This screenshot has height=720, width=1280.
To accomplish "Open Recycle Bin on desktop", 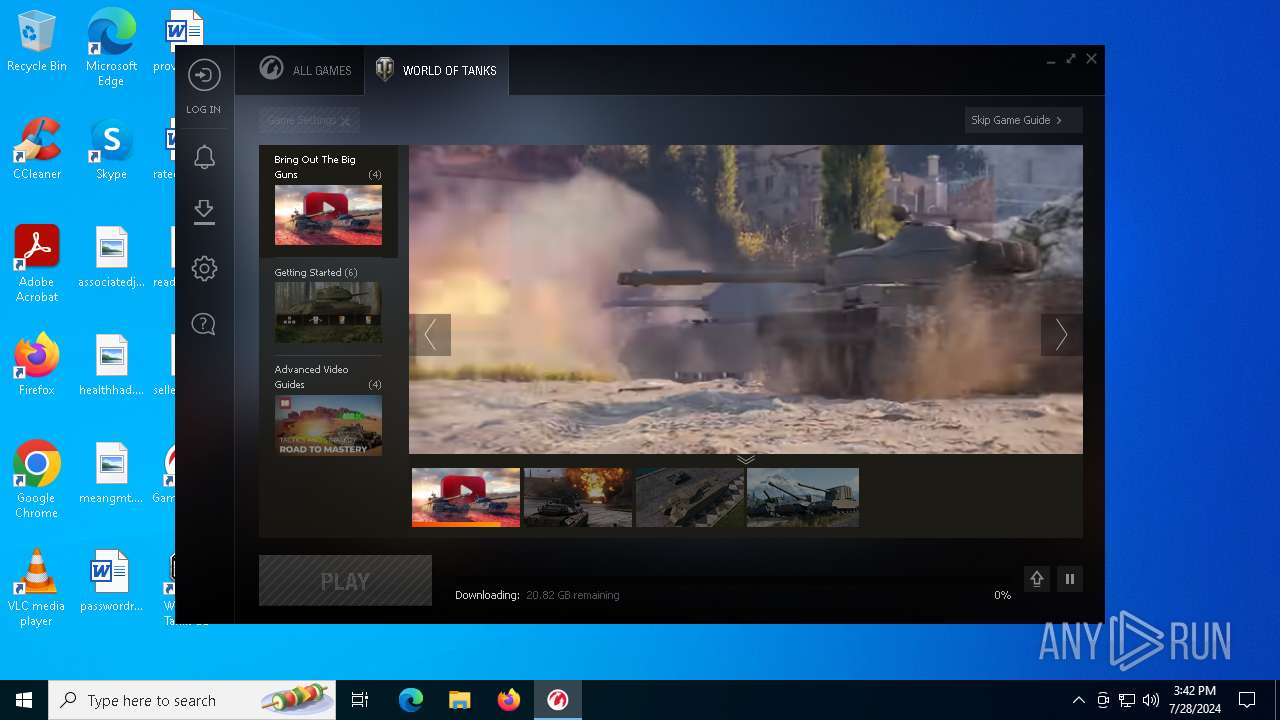I will coord(37,42).
